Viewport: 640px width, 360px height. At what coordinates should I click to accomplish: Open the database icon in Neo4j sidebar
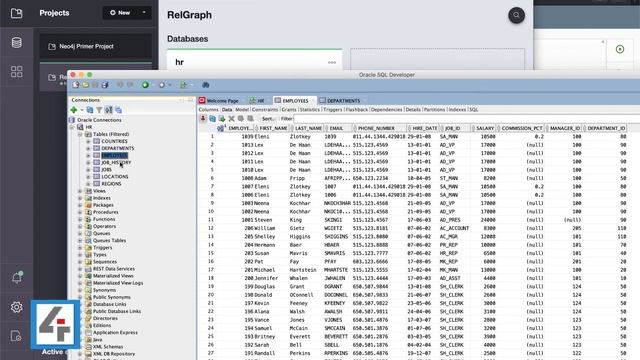point(16,42)
